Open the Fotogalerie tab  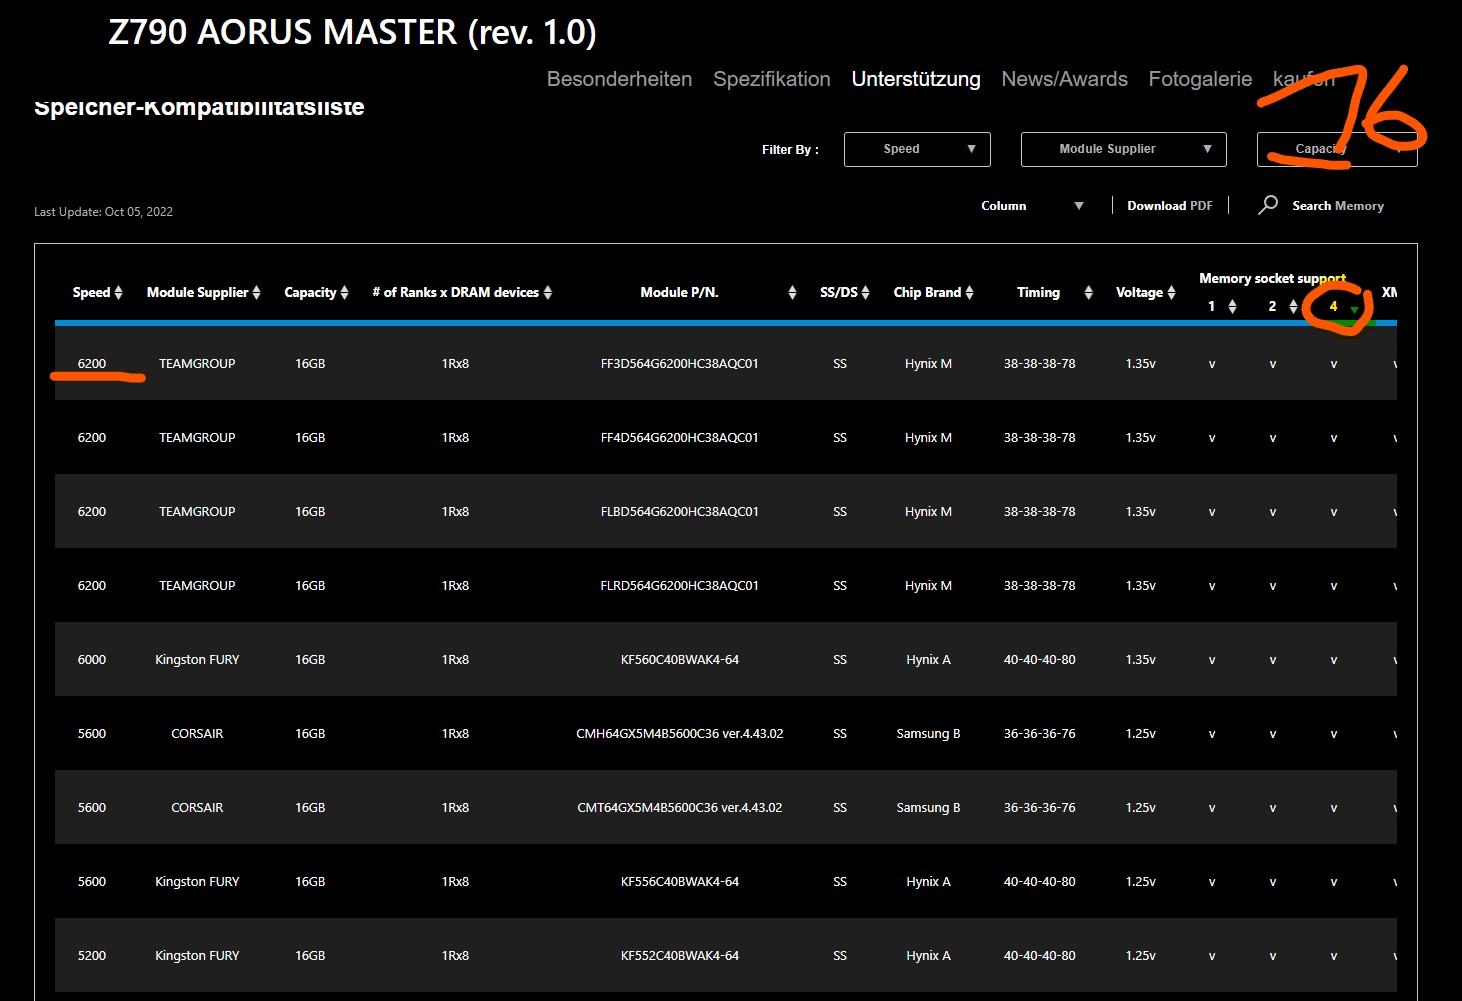[1200, 79]
